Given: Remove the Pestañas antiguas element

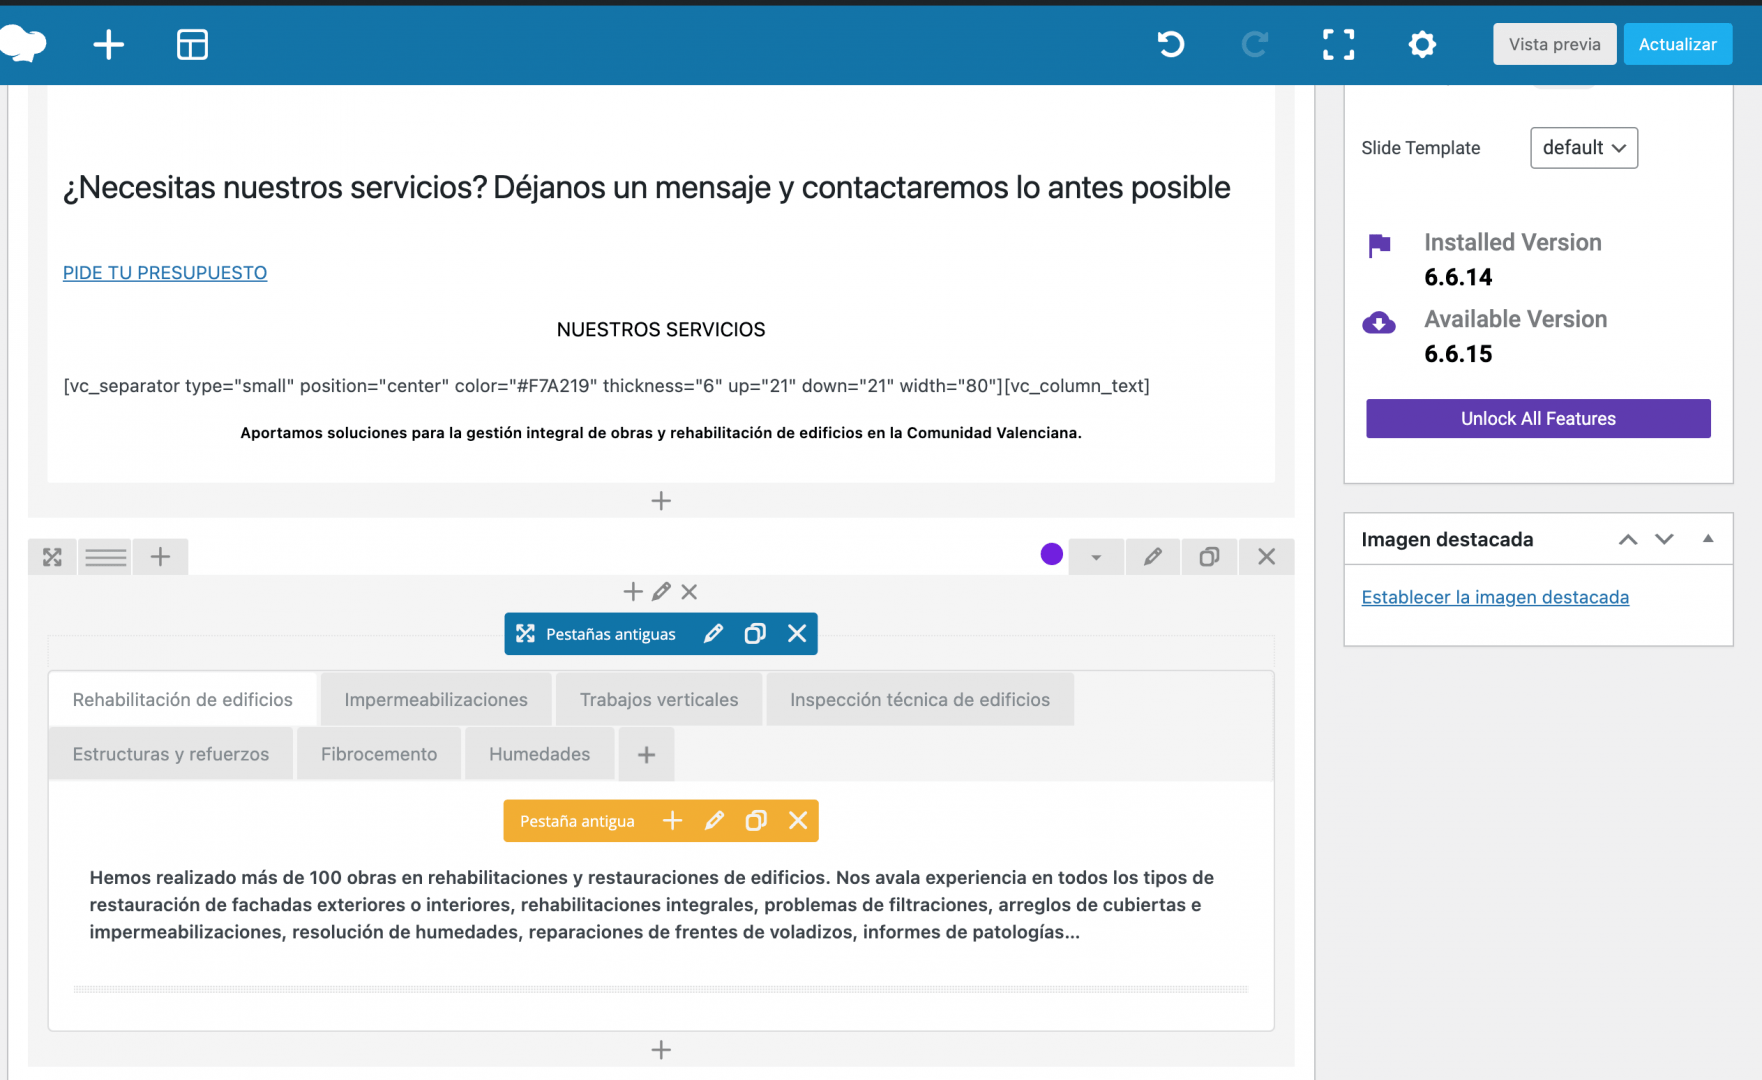Looking at the screenshot, I should (797, 633).
